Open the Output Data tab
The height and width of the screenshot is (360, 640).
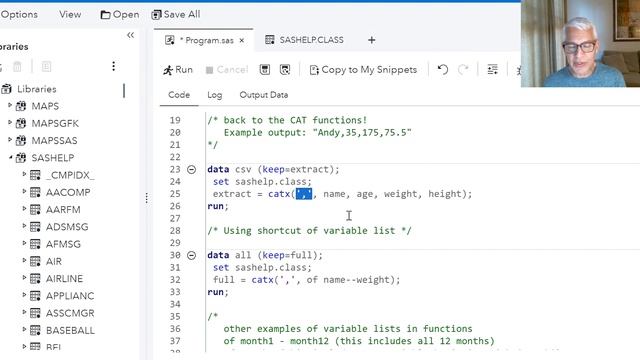[264, 95]
